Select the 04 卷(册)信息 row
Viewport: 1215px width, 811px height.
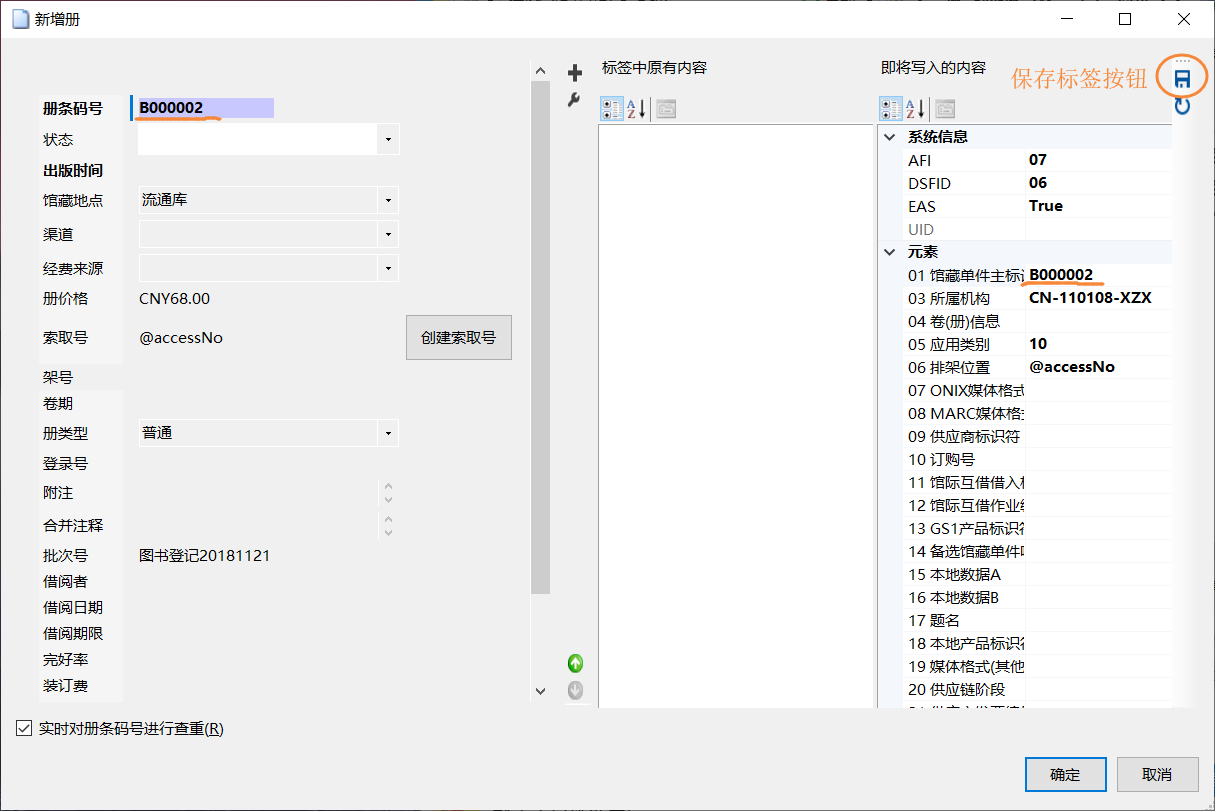(x=1038, y=321)
